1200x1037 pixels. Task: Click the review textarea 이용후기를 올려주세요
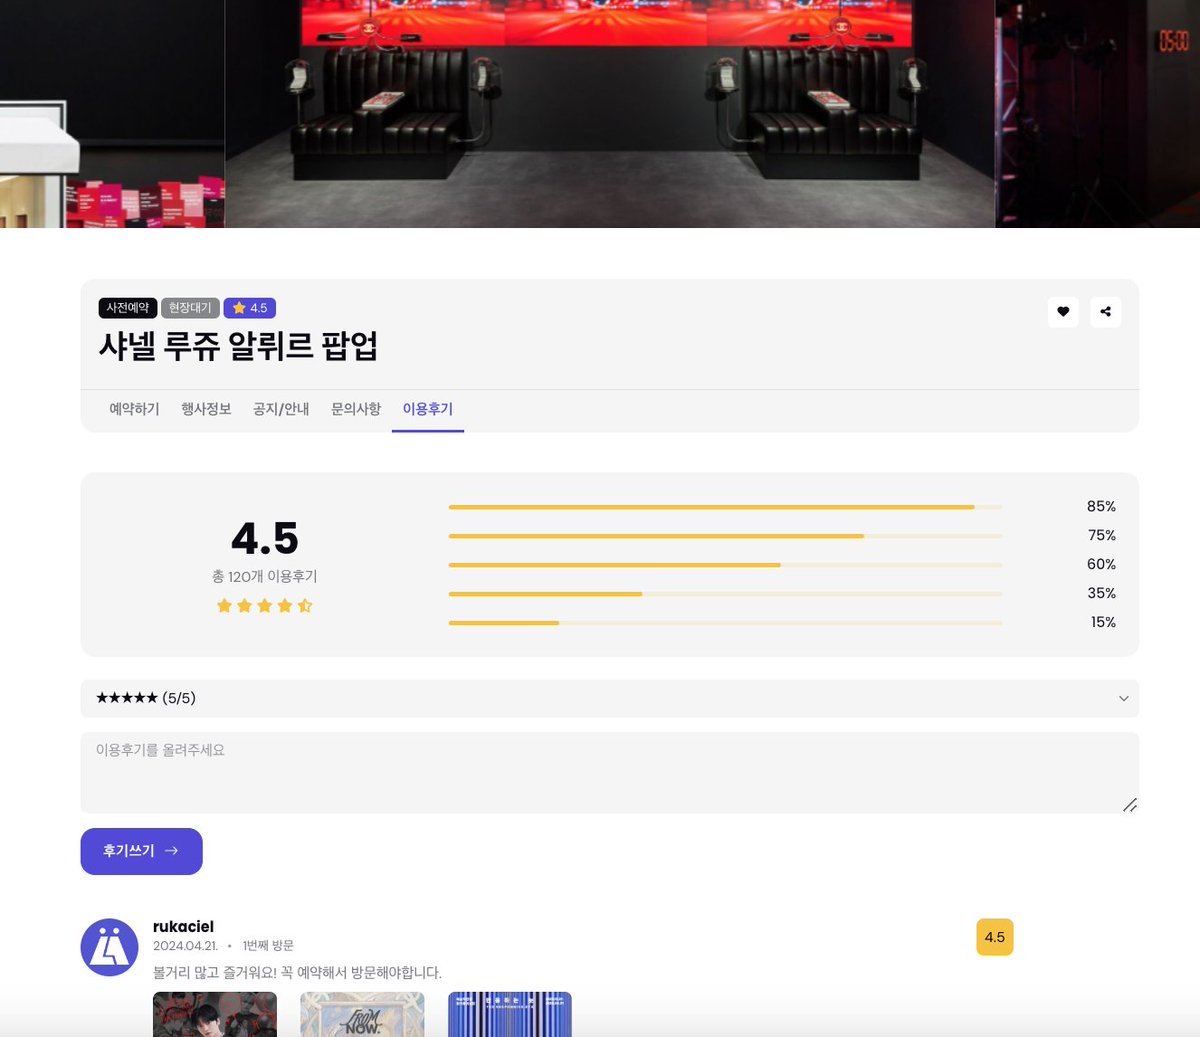pyautogui.click(x=609, y=772)
